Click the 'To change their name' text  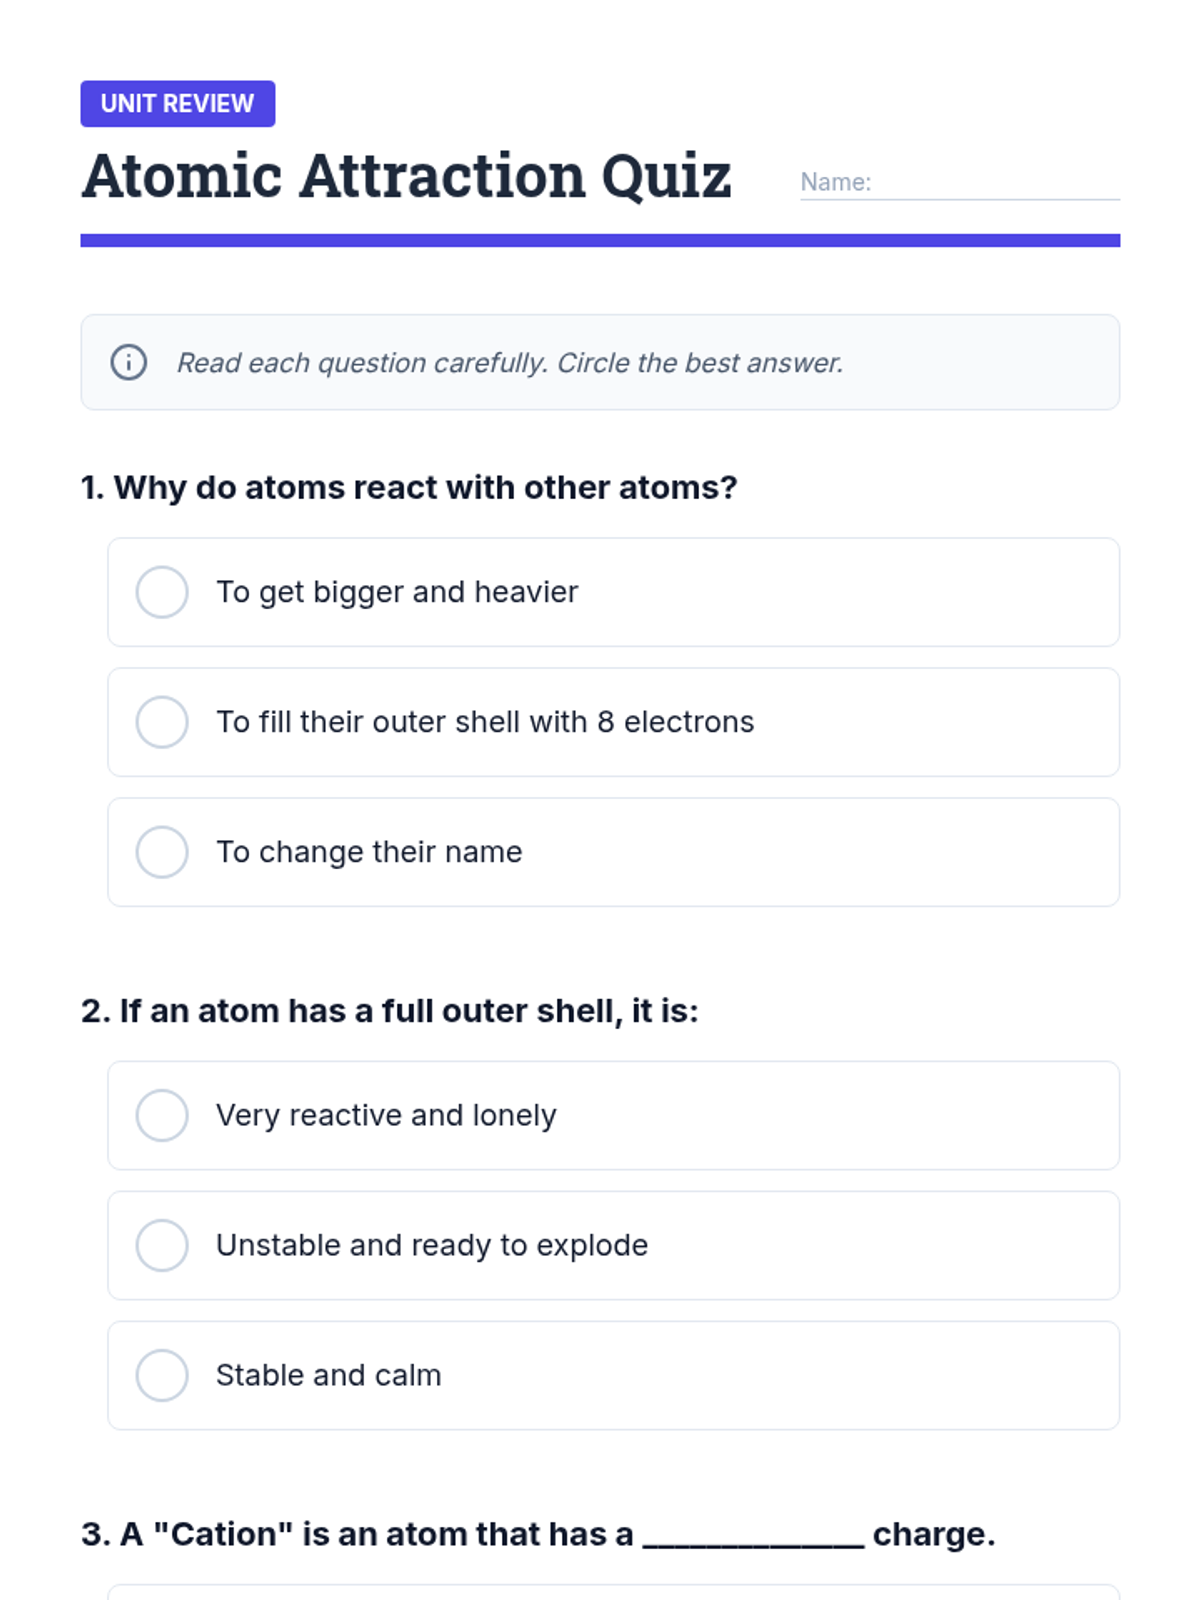[369, 852]
